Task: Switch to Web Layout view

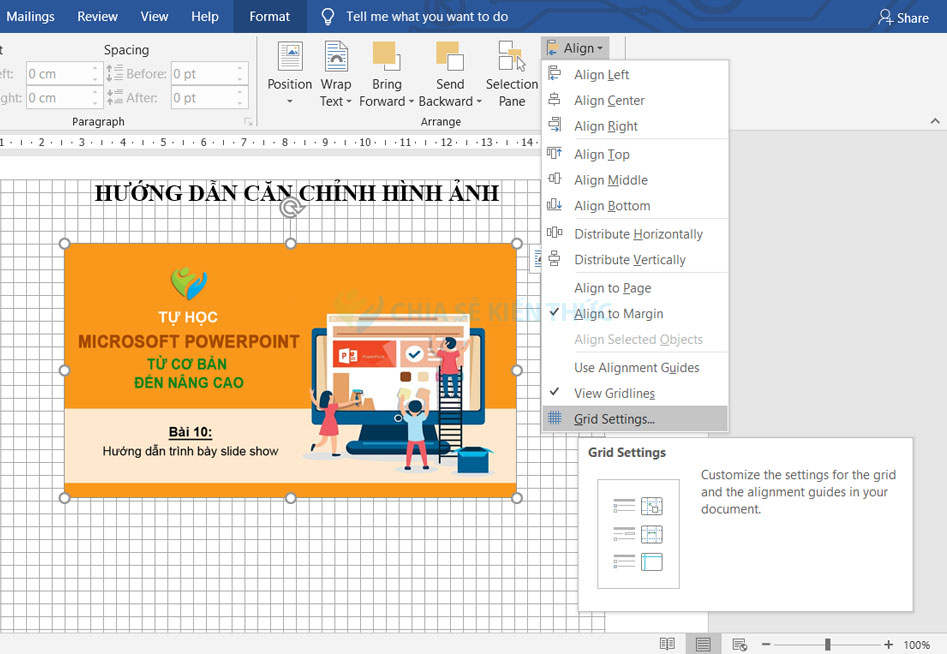Action: (x=739, y=644)
